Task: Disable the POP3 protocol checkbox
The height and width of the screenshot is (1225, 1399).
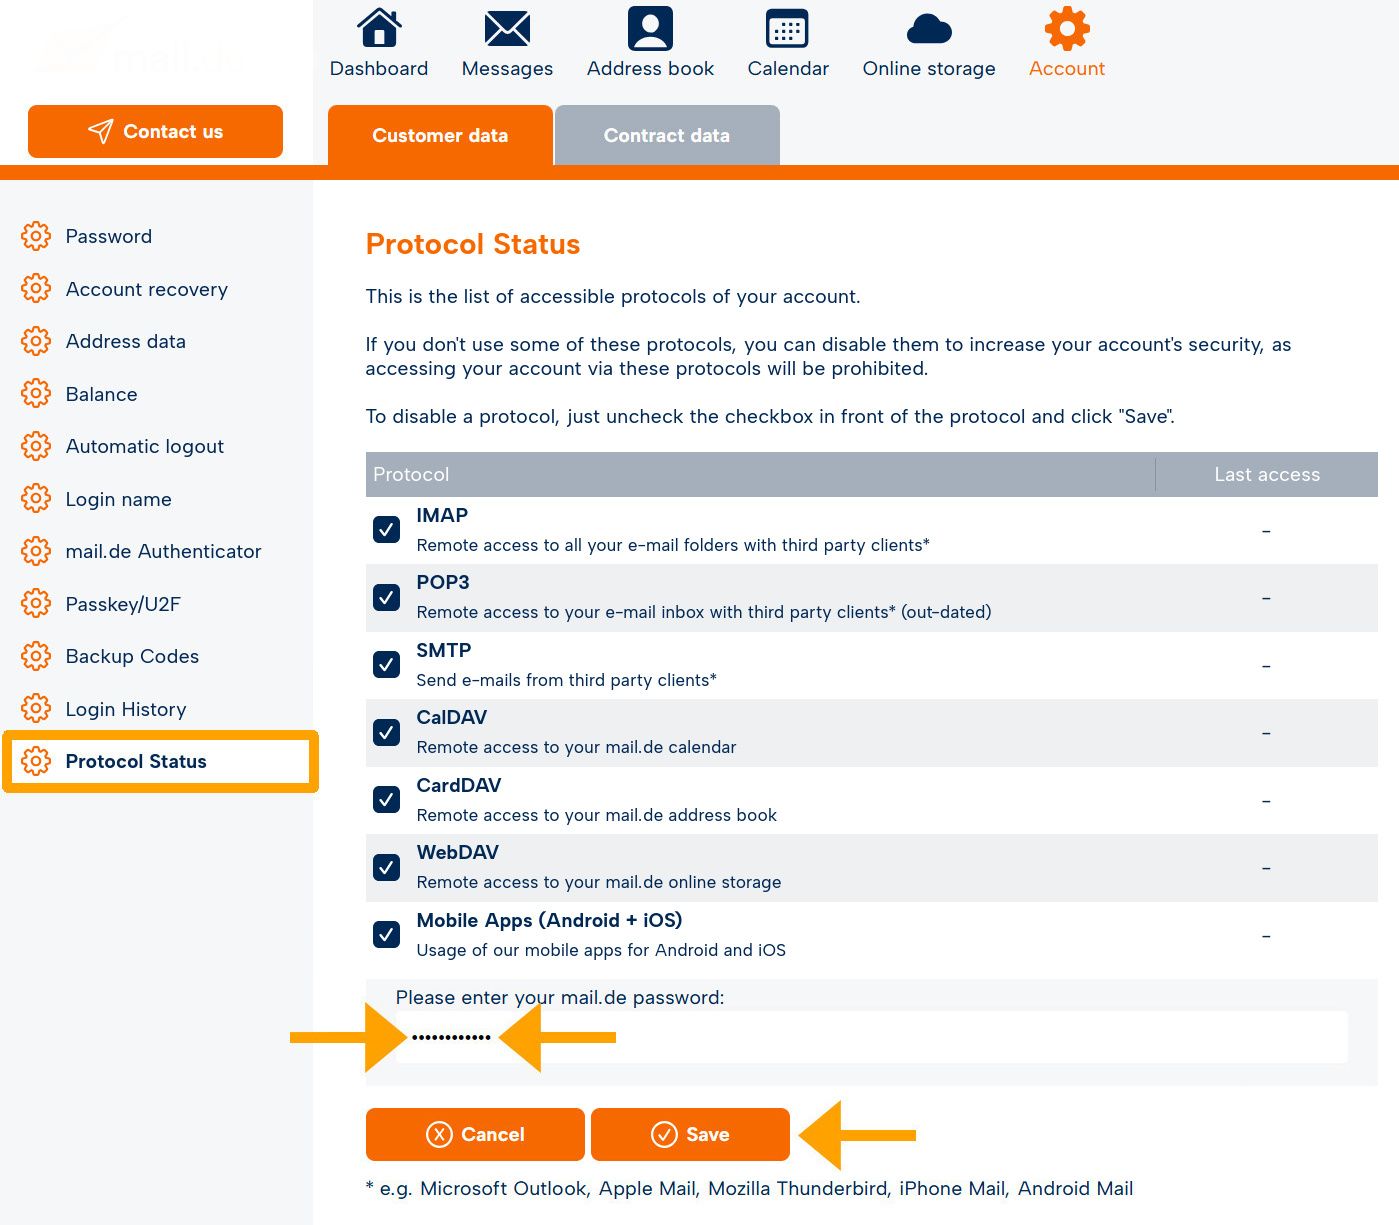Action: (x=387, y=597)
